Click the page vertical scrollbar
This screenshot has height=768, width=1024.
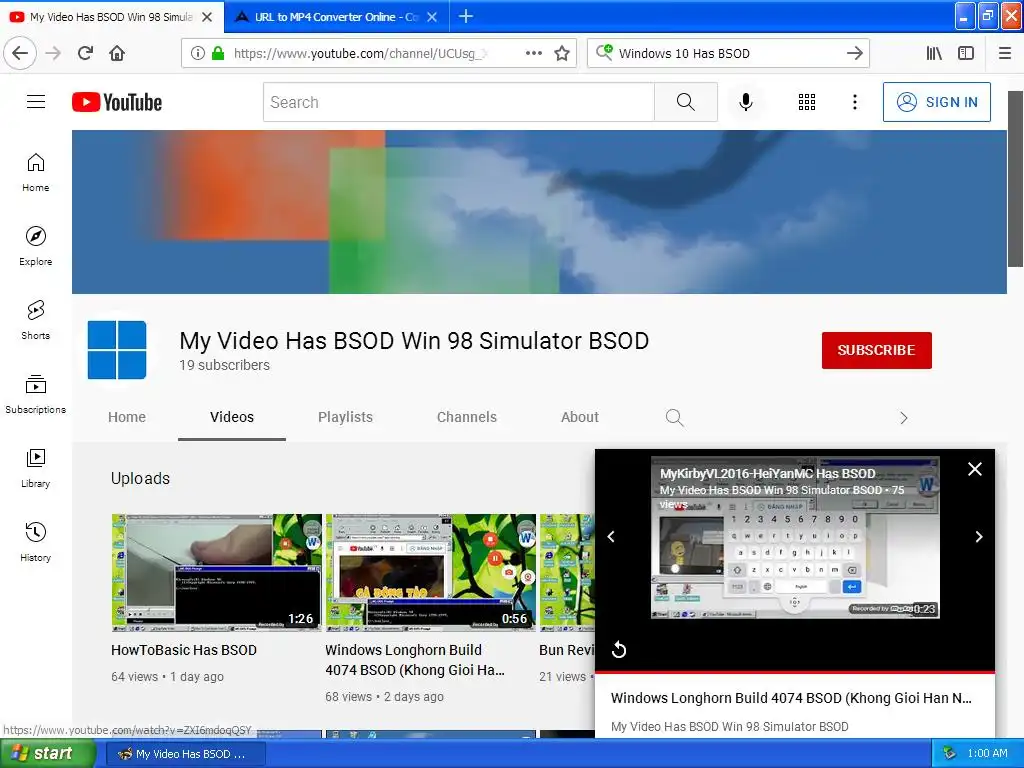[x=1015, y=179]
